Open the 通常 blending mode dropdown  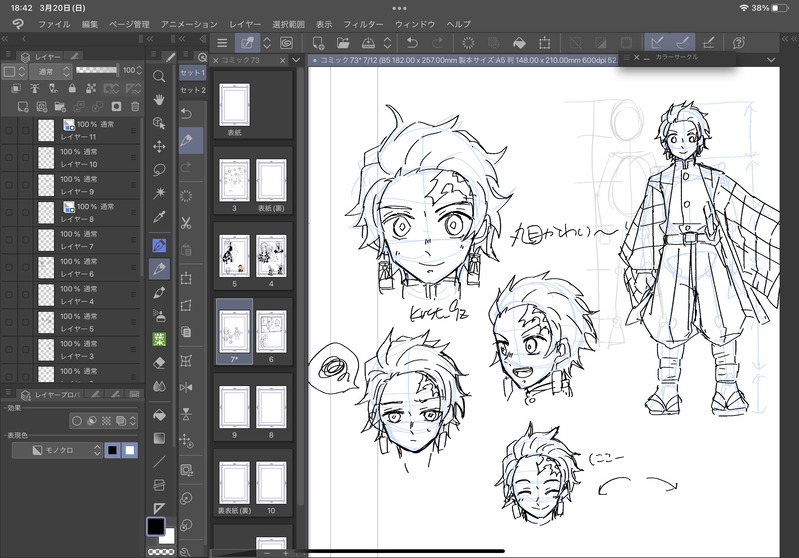click(50, 71)
